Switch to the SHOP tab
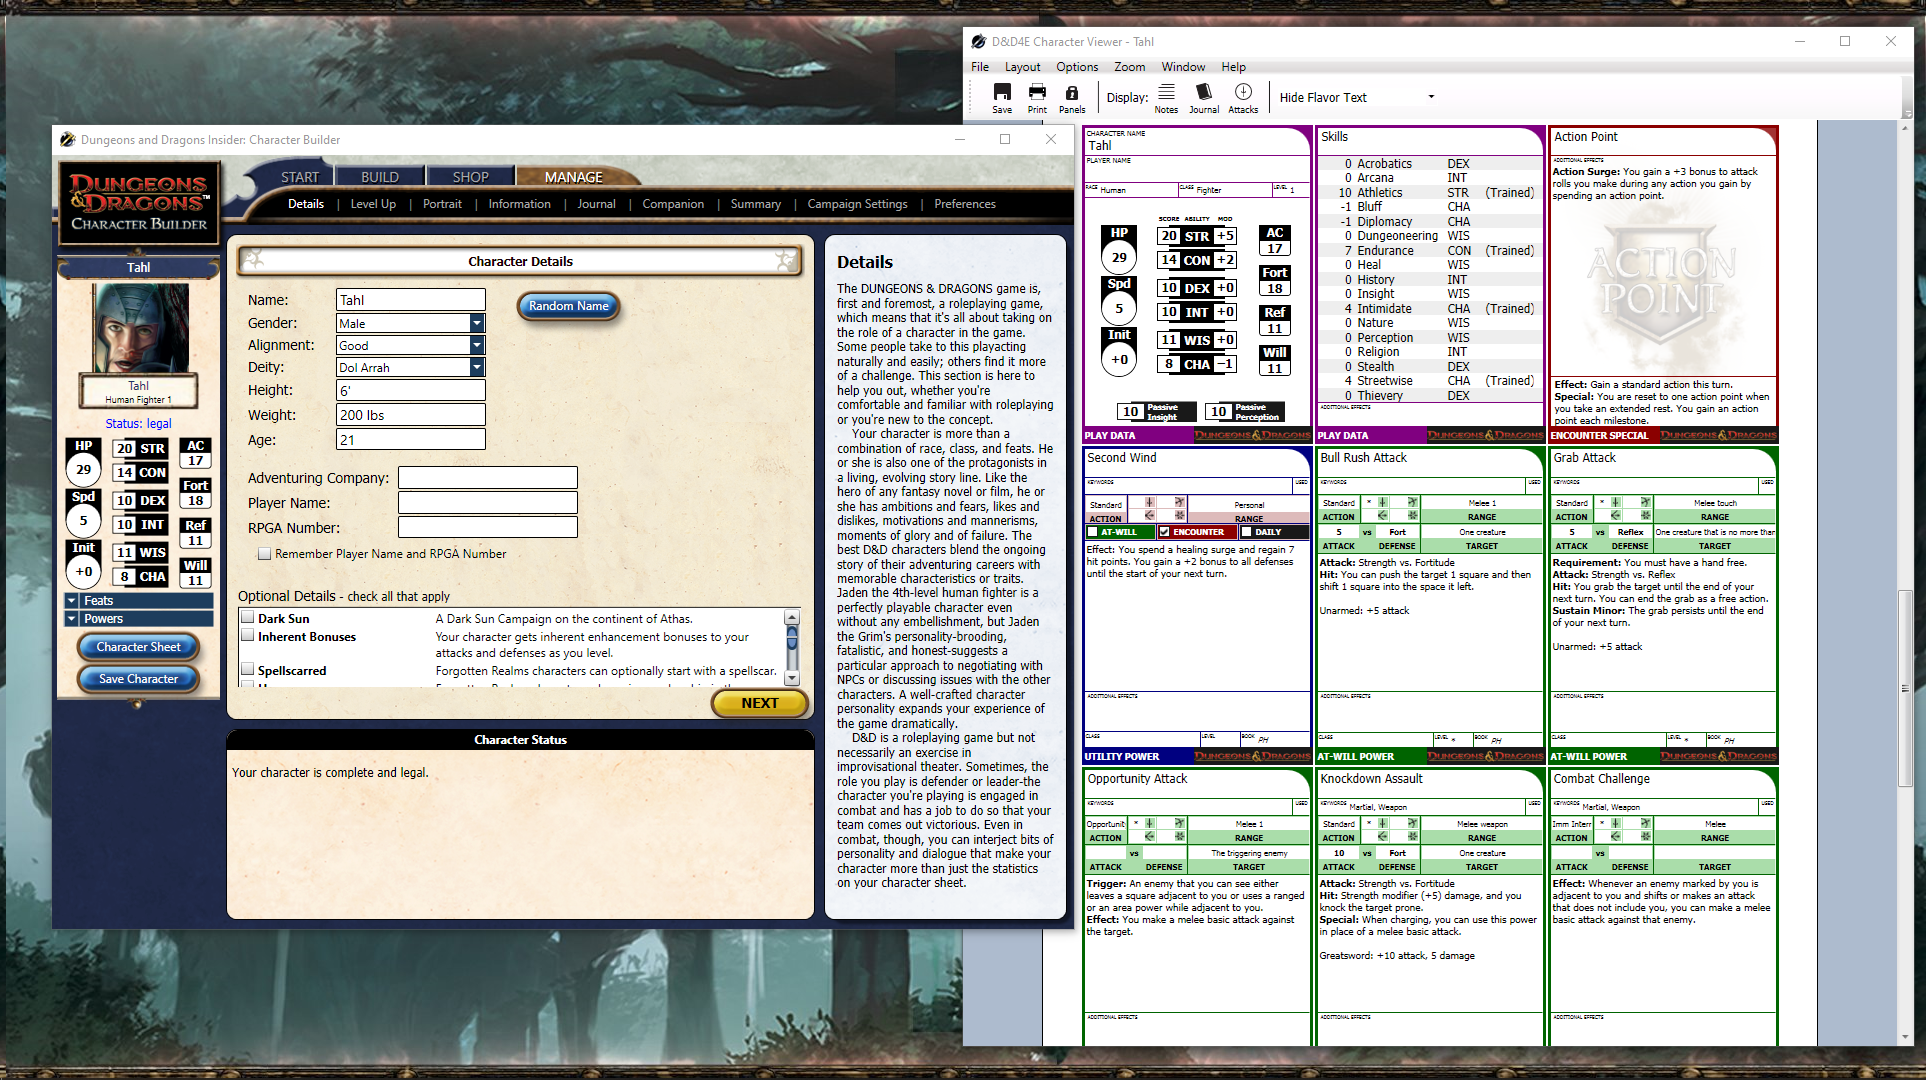The width and height of the screenshot is (1926, 1080). [470, 177]
